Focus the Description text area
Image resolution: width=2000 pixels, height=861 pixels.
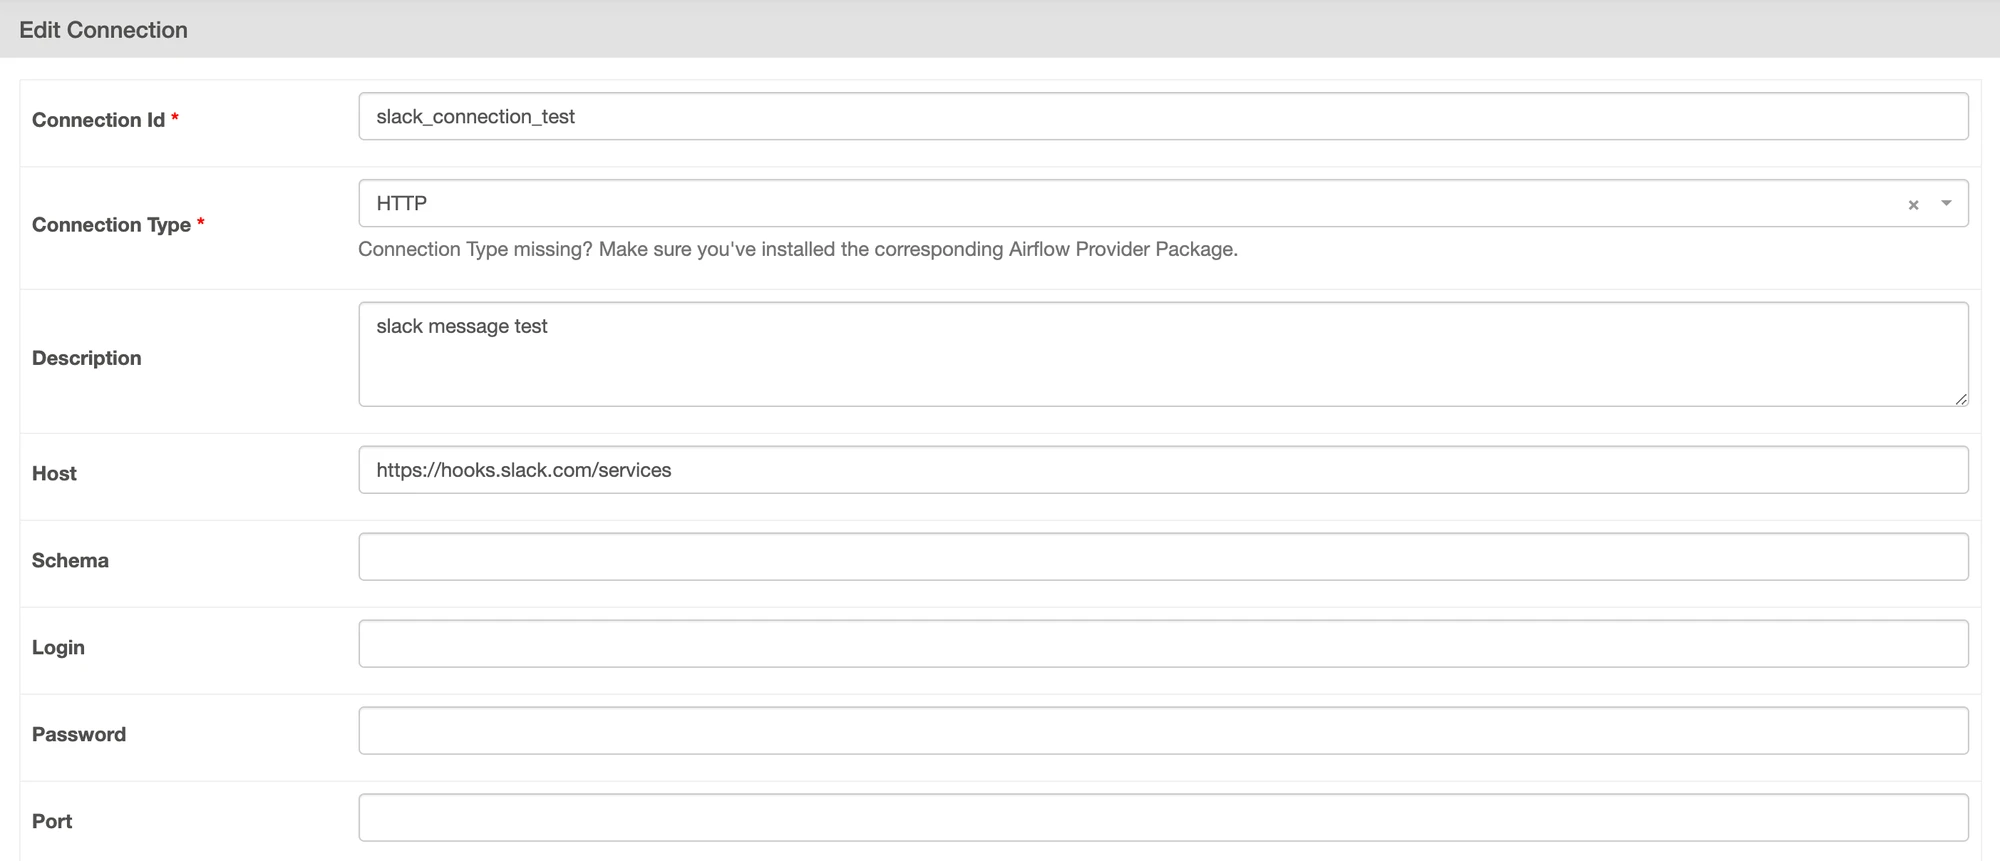click(1163, 354)
